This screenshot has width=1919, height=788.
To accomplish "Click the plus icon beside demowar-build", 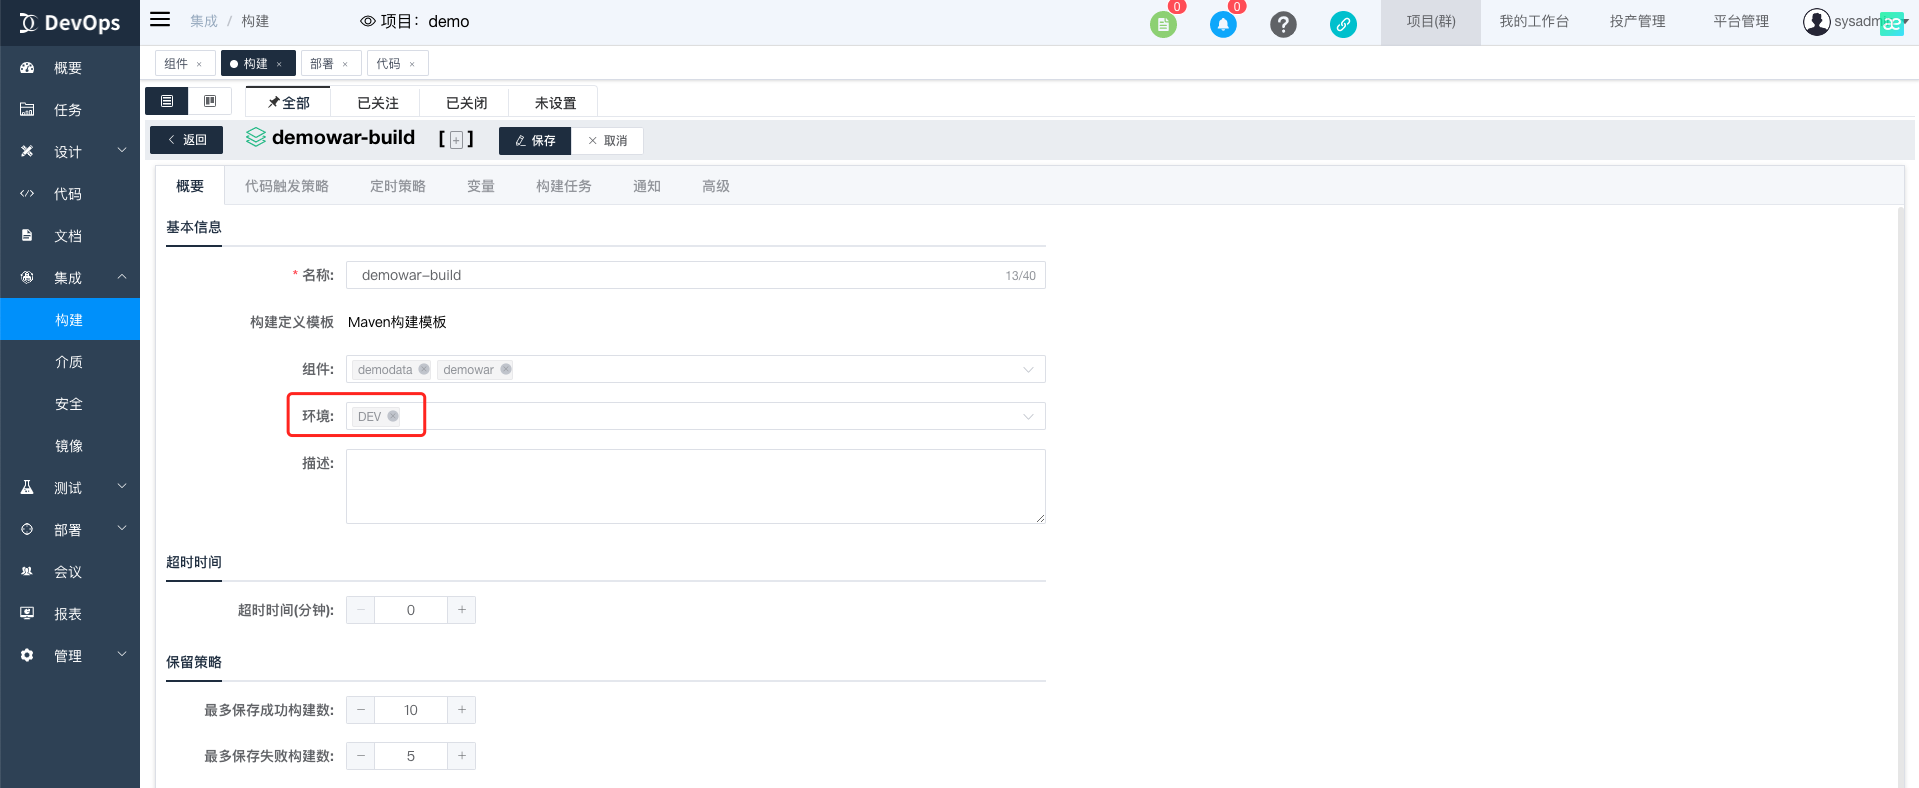I will click(456, 140).
